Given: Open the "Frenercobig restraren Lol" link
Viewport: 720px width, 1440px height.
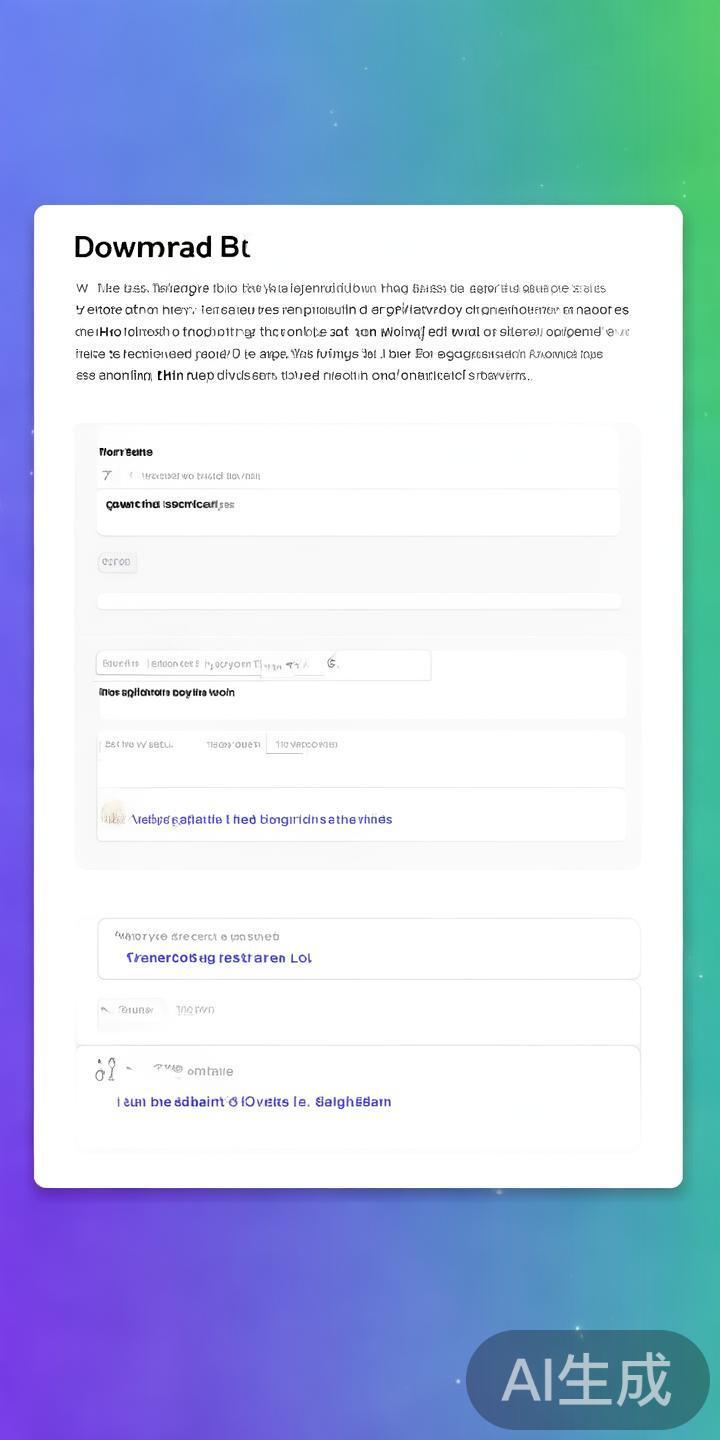Looking at the screenshot, I should (219, 958).
